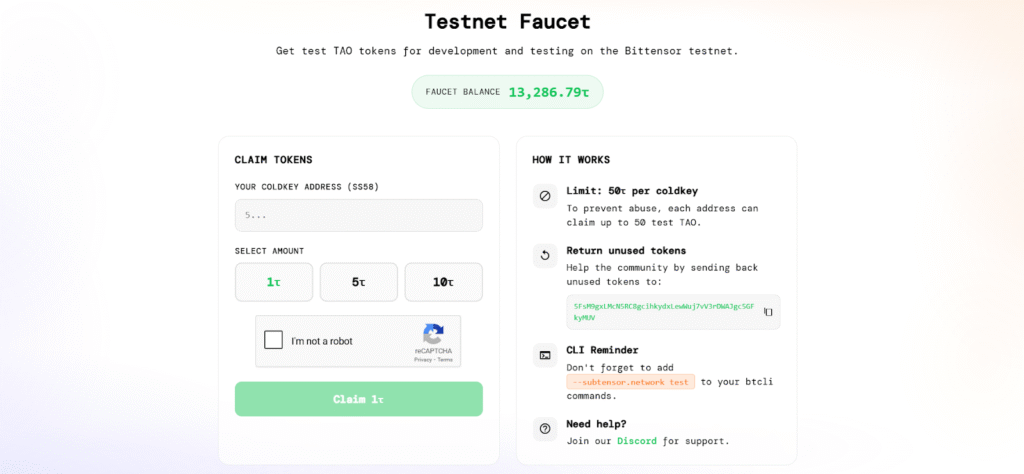Click the Faucet Balance badge

point(507,92)
